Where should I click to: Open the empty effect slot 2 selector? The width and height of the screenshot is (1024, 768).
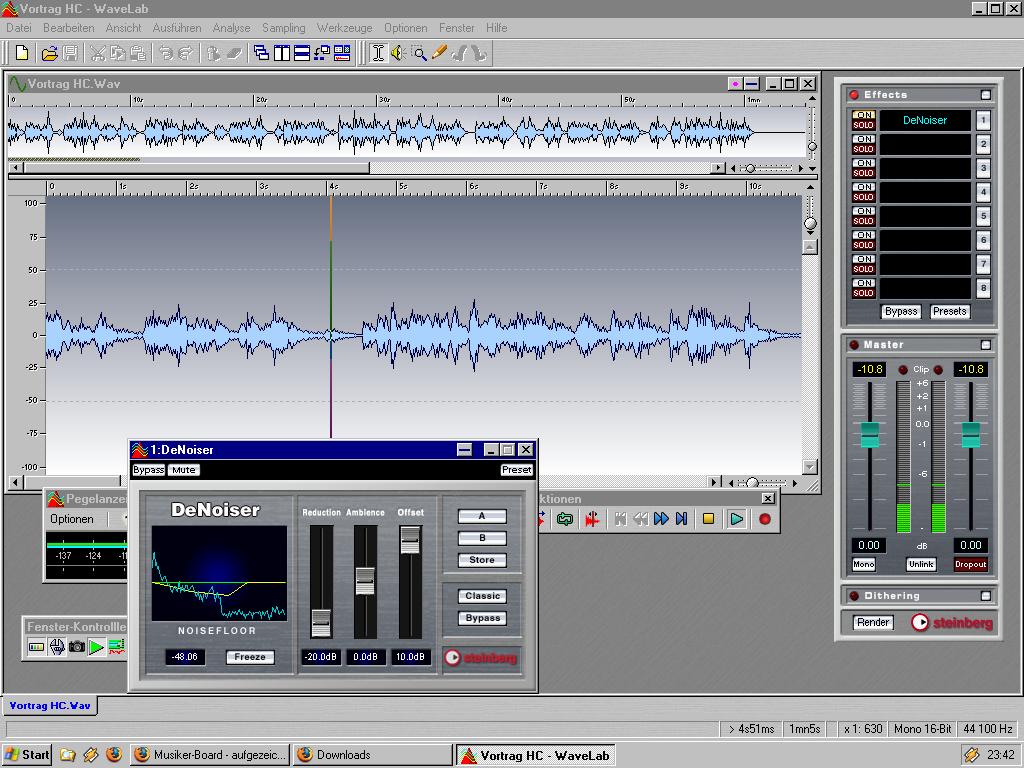[x=925, y=144]
